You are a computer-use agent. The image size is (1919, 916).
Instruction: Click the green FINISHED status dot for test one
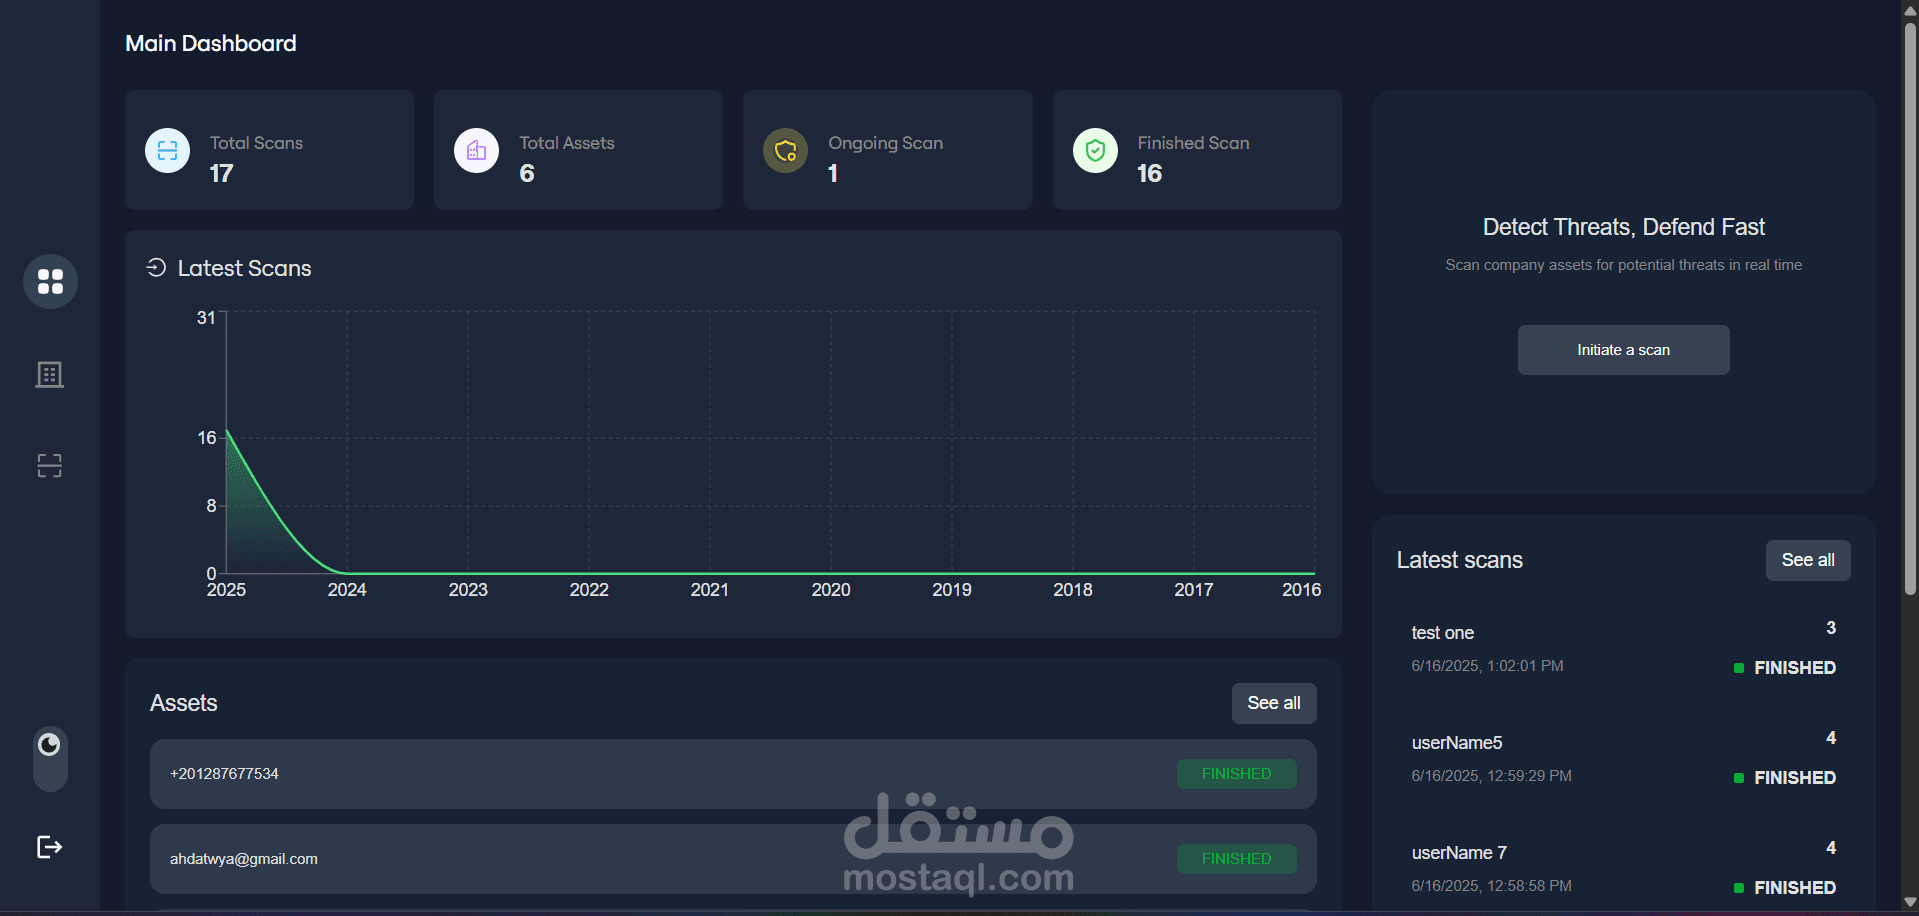[1737, 667]
